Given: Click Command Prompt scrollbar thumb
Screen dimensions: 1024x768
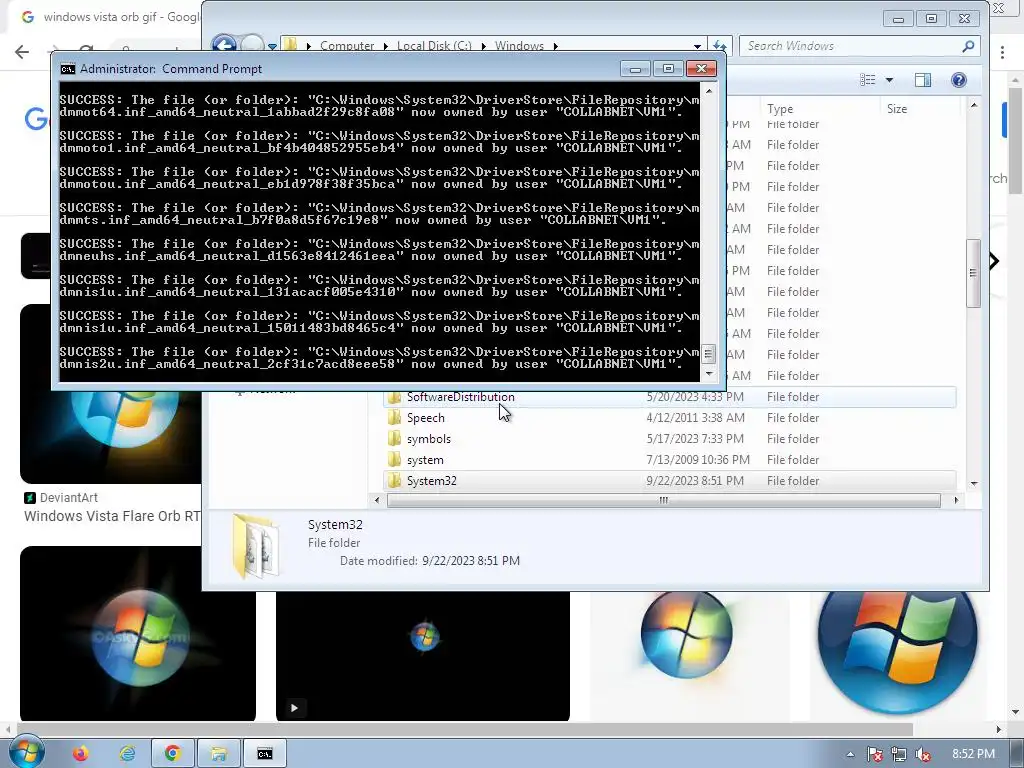Looking at the screenshot, I should (709, 354).
